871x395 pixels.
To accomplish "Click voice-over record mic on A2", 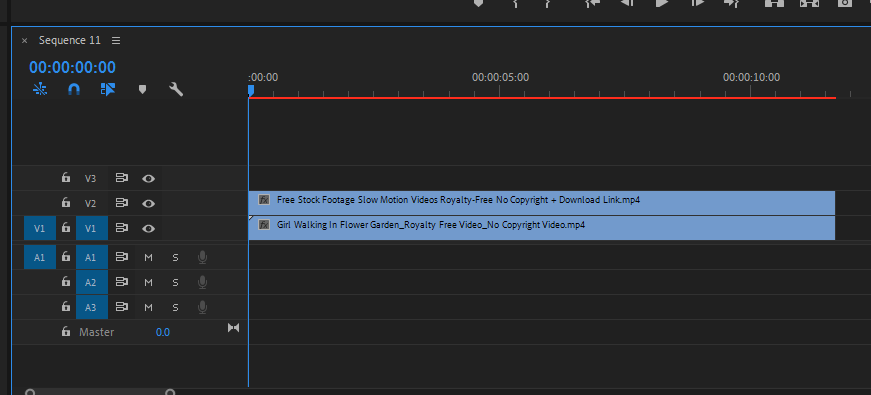I will click(203, 282).
